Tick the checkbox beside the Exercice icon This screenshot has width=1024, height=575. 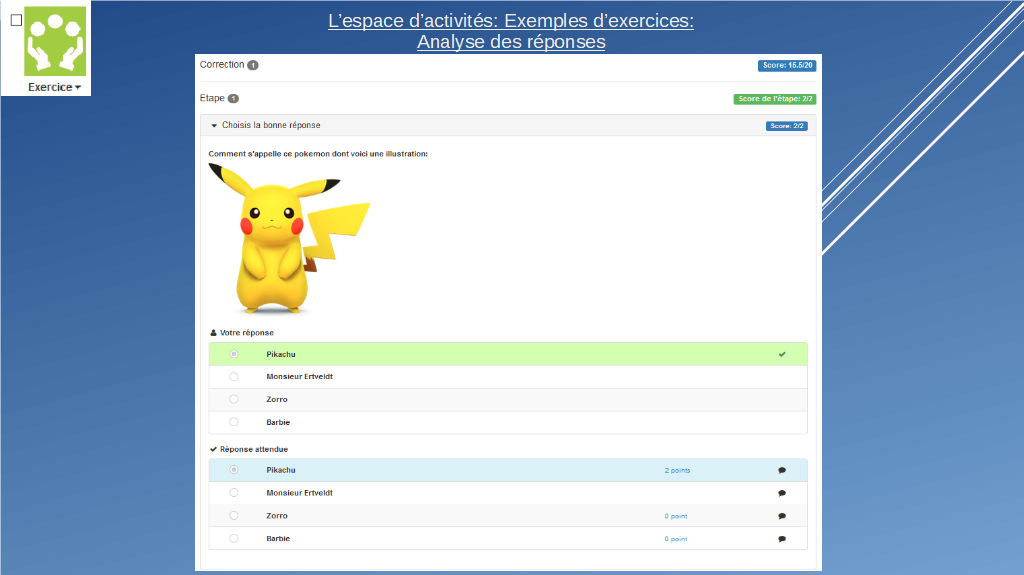coord(16,20)
